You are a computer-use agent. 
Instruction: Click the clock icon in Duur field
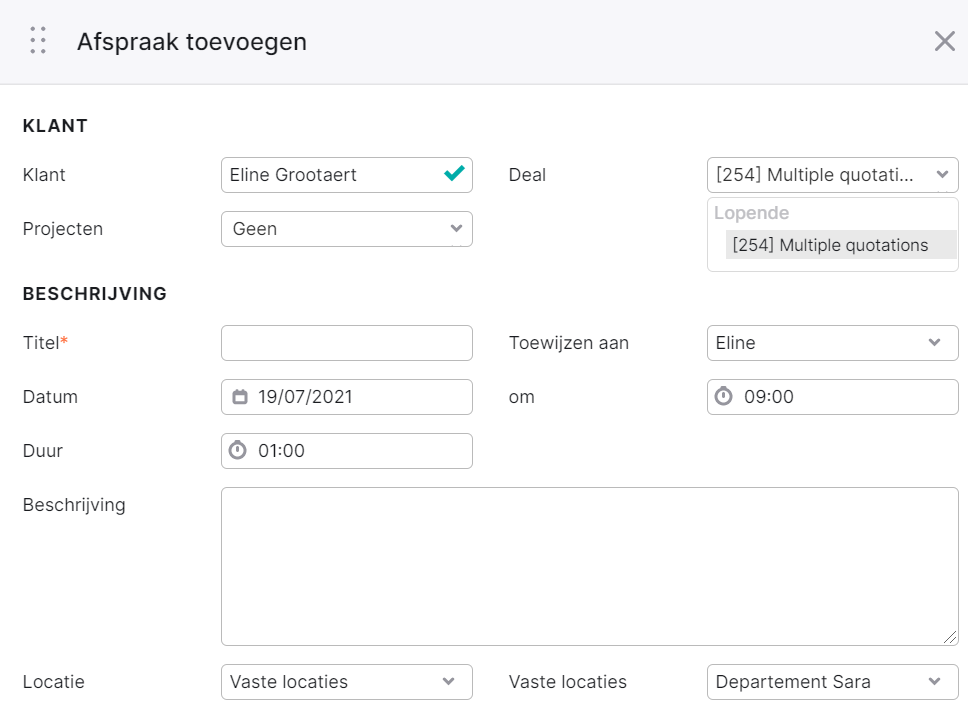(x=238, y=450)
